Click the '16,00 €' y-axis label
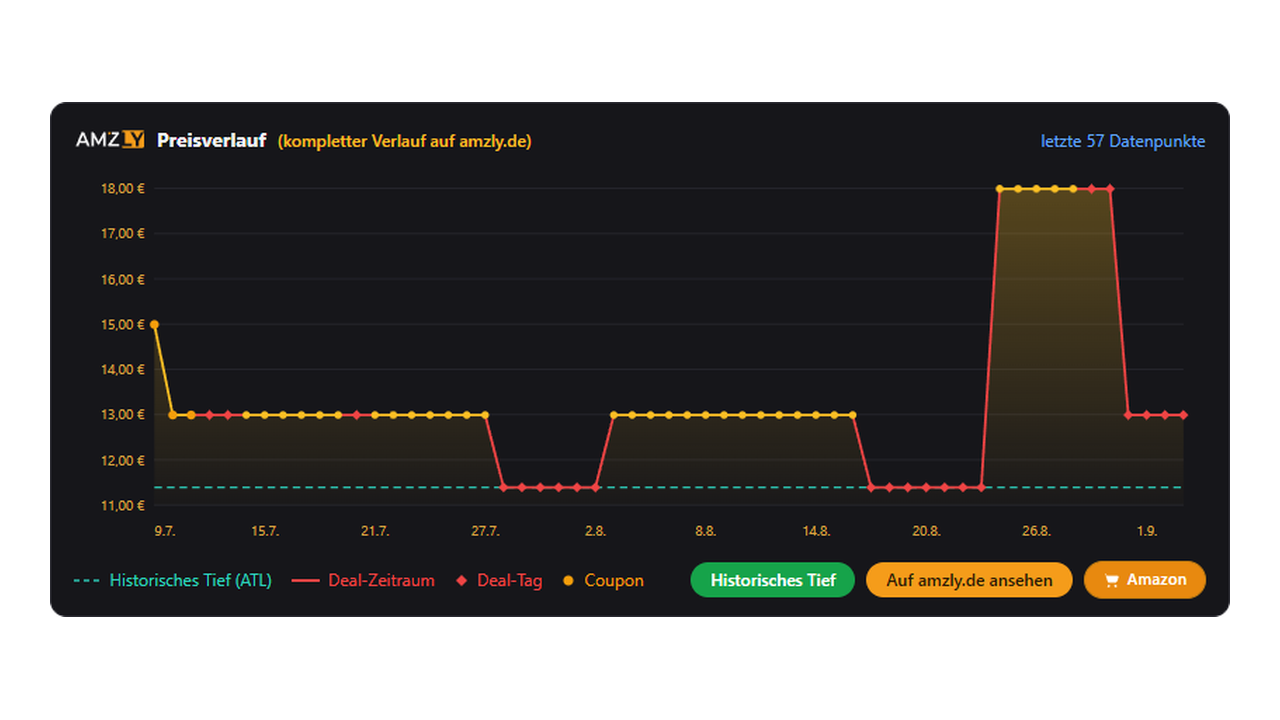Viewport: 1280px width, 720px height. [123, 279]
